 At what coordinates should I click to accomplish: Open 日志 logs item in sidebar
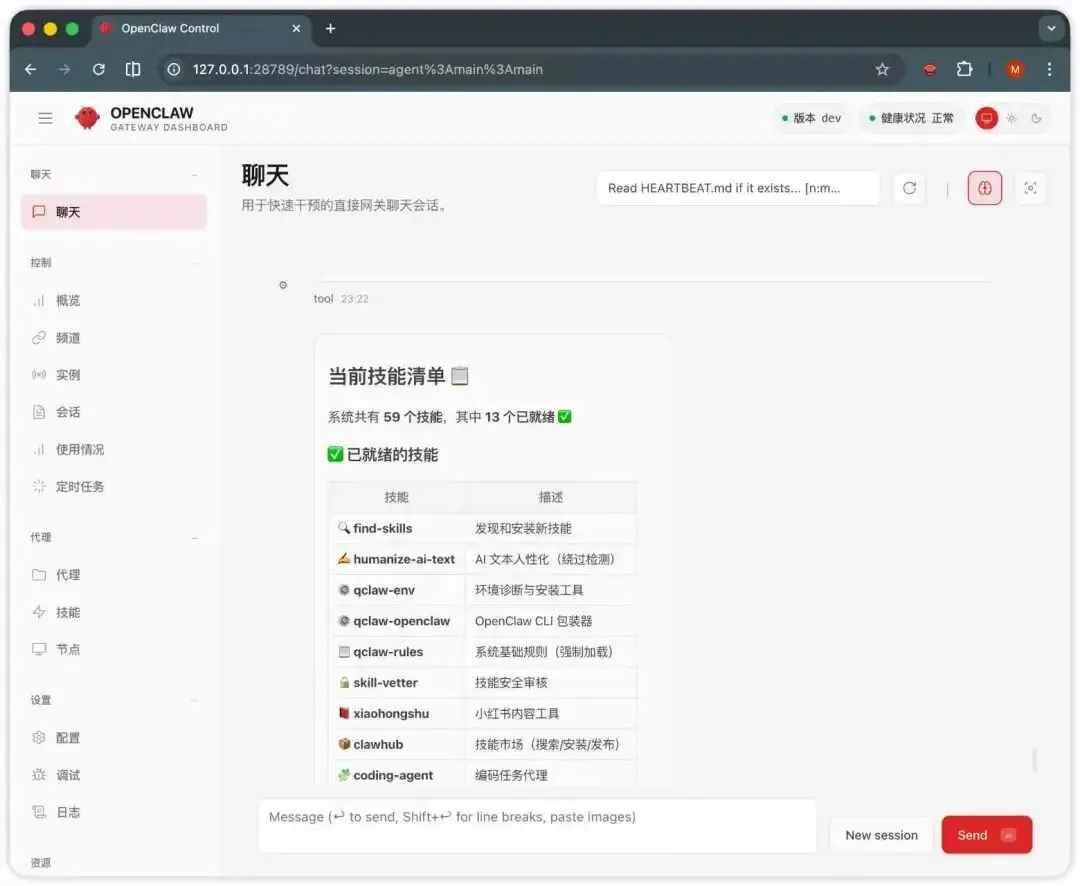point(114,812)
